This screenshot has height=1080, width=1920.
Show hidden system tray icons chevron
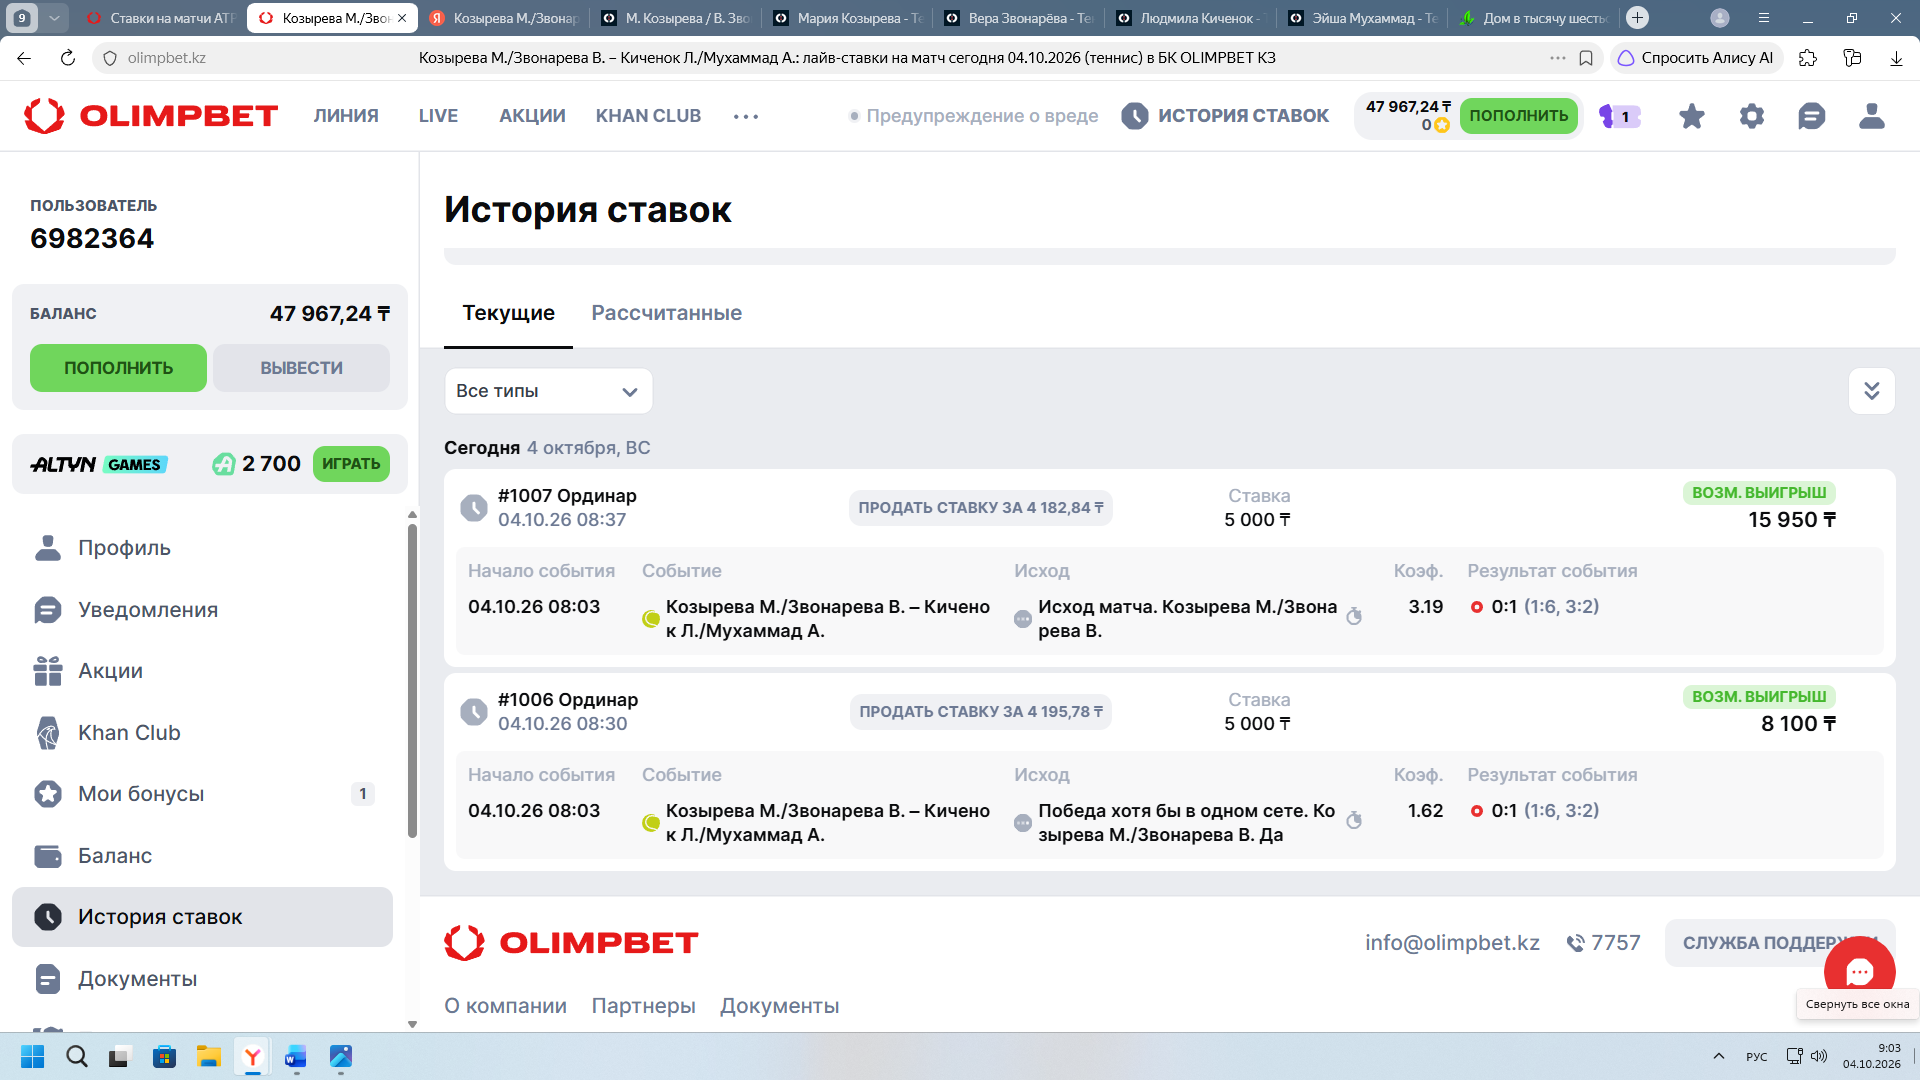click(1718, 1056)
